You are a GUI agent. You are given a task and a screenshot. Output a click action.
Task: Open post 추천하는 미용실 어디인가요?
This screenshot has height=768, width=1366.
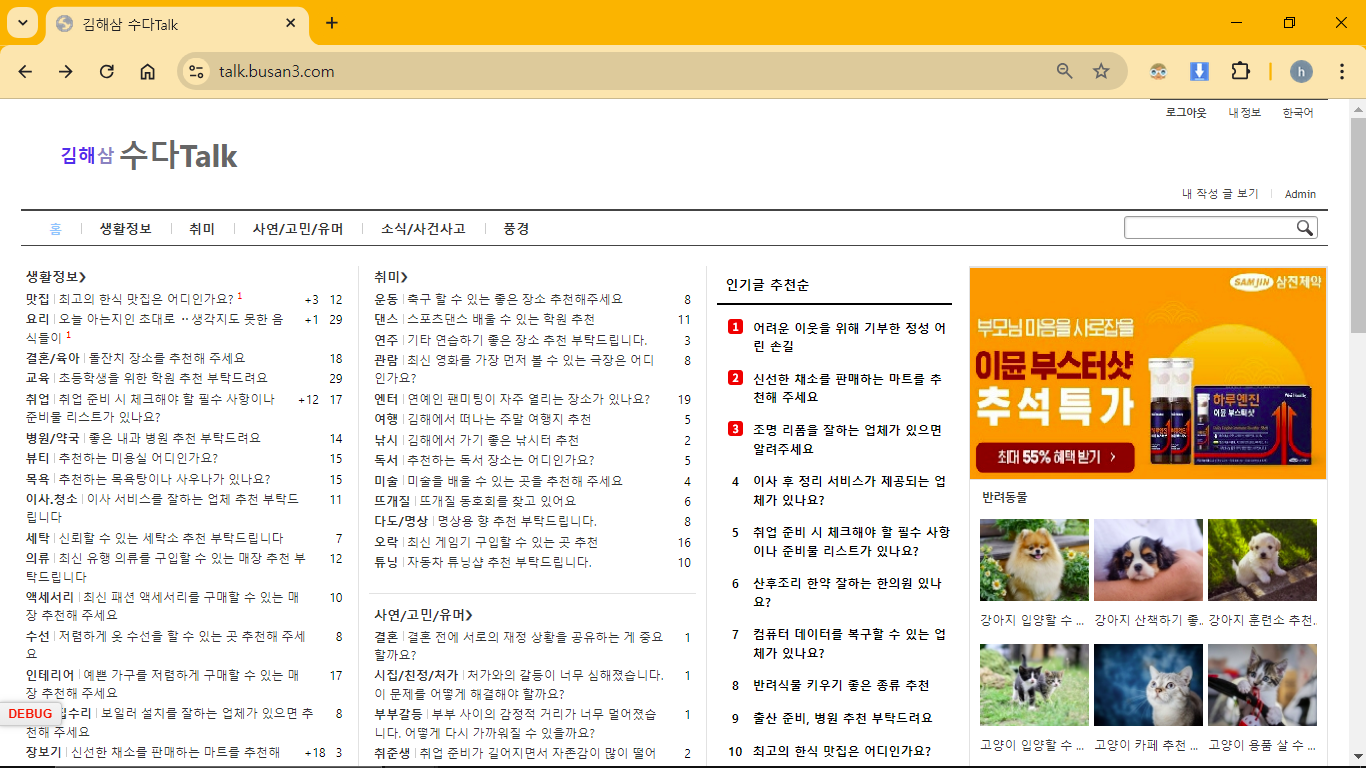tap(138, 458)
